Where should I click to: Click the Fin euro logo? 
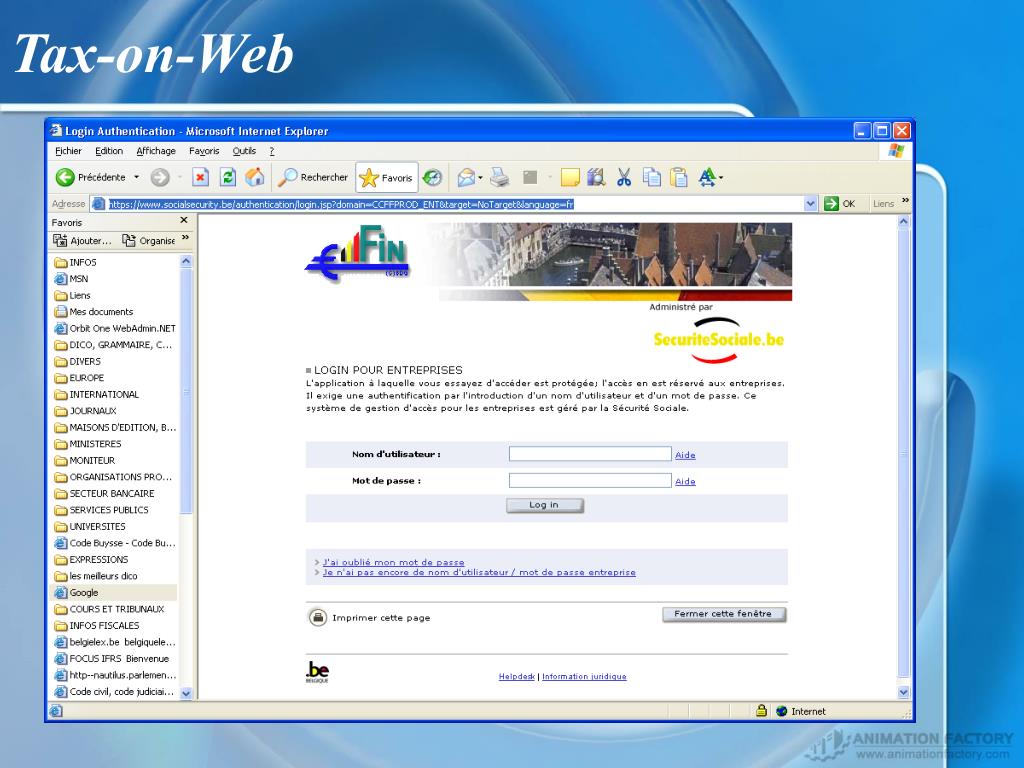pyautogui.click(x=357, y=253)
